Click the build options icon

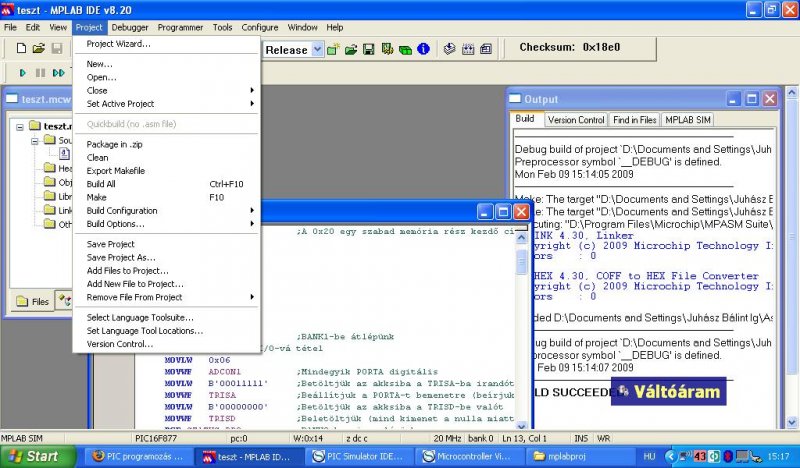point(387,50)
